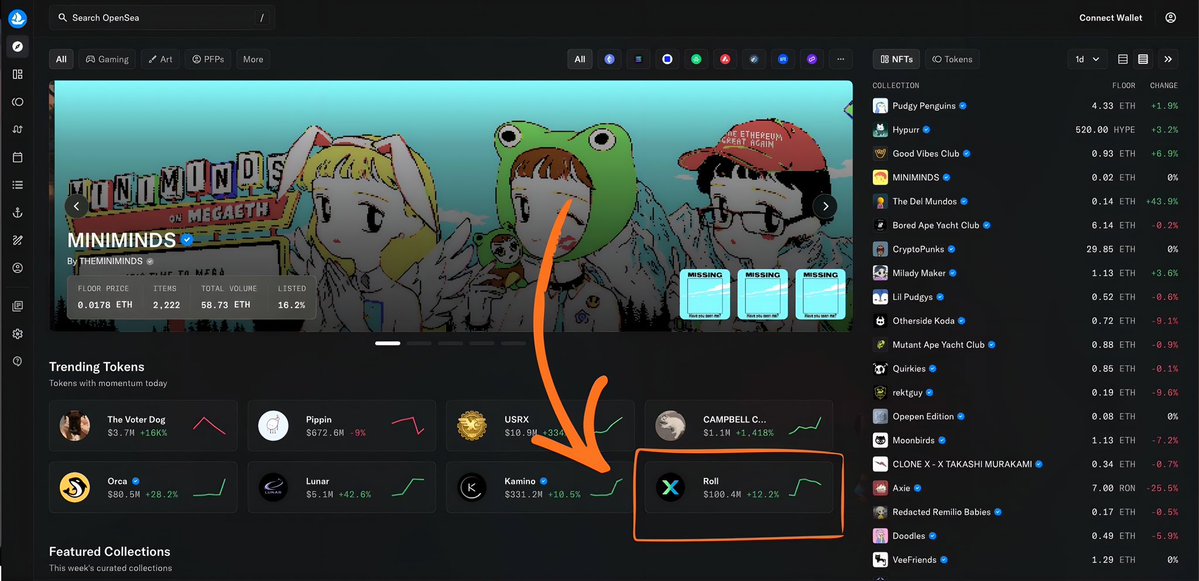Toggle the Art category filter
The image size is (1199, 581).
[160, 59]
